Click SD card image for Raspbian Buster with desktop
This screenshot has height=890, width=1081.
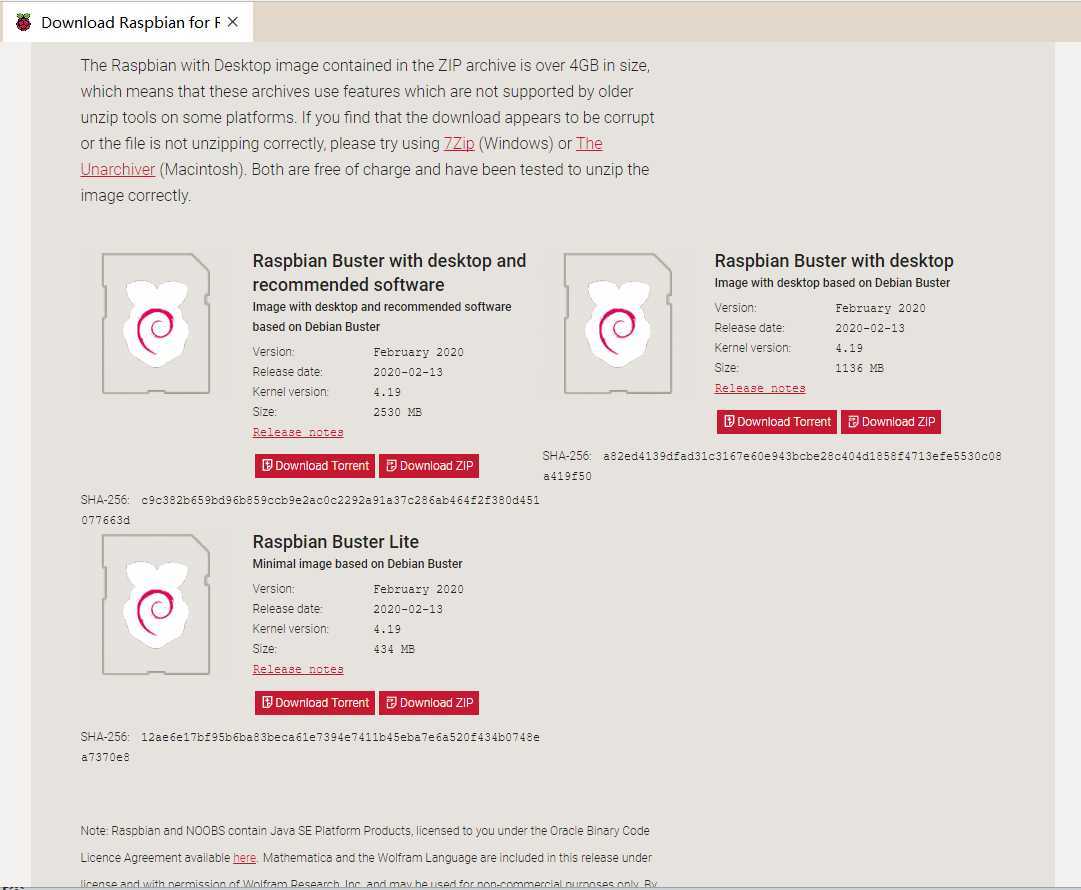[x=618, y=323]
